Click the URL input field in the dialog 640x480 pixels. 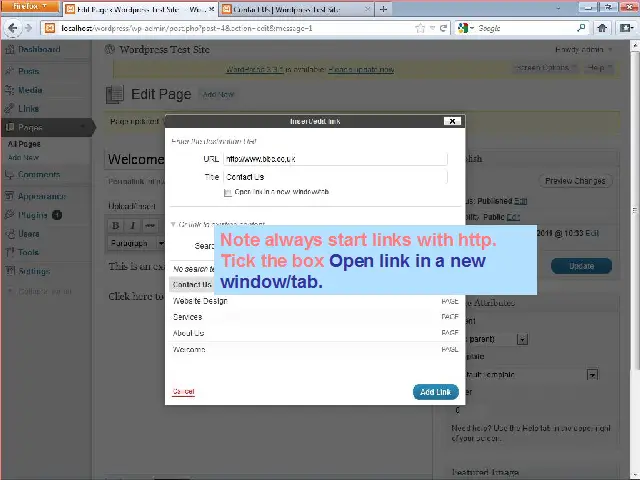(x=335, y=159)
